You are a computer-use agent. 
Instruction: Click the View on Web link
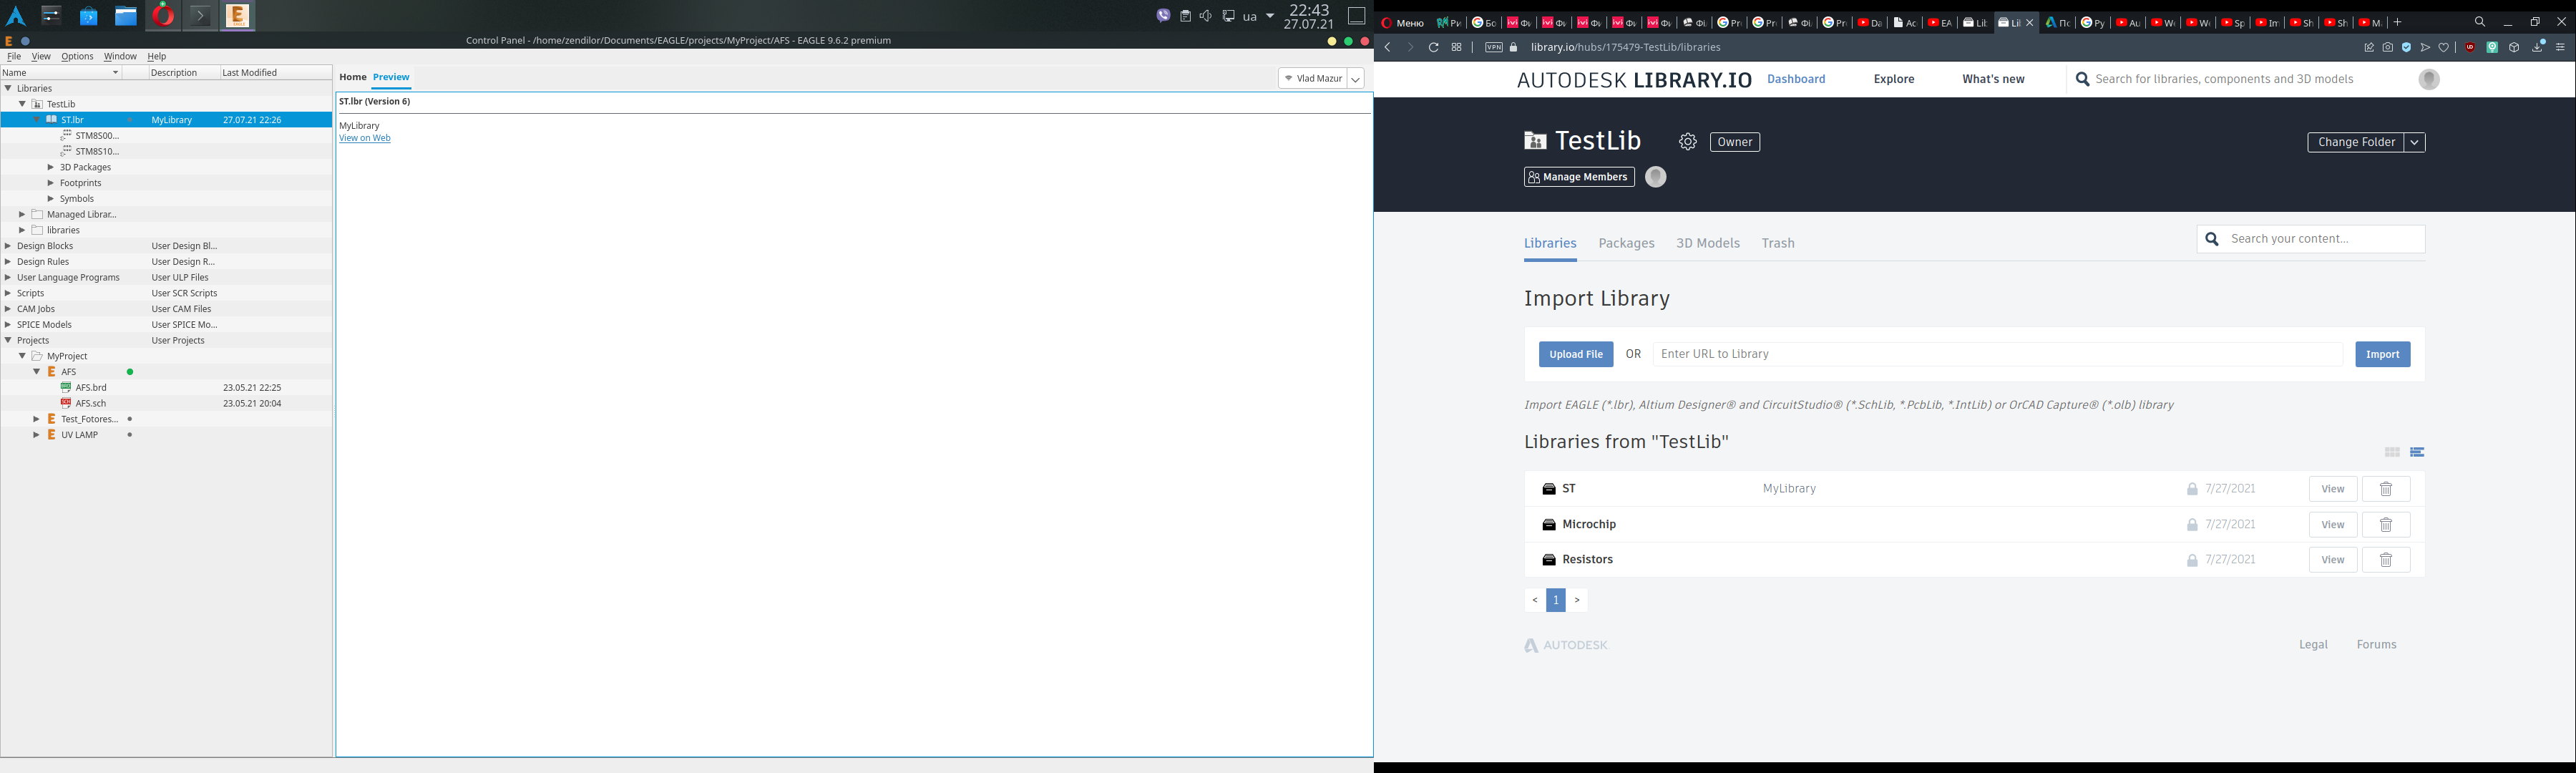364,137
